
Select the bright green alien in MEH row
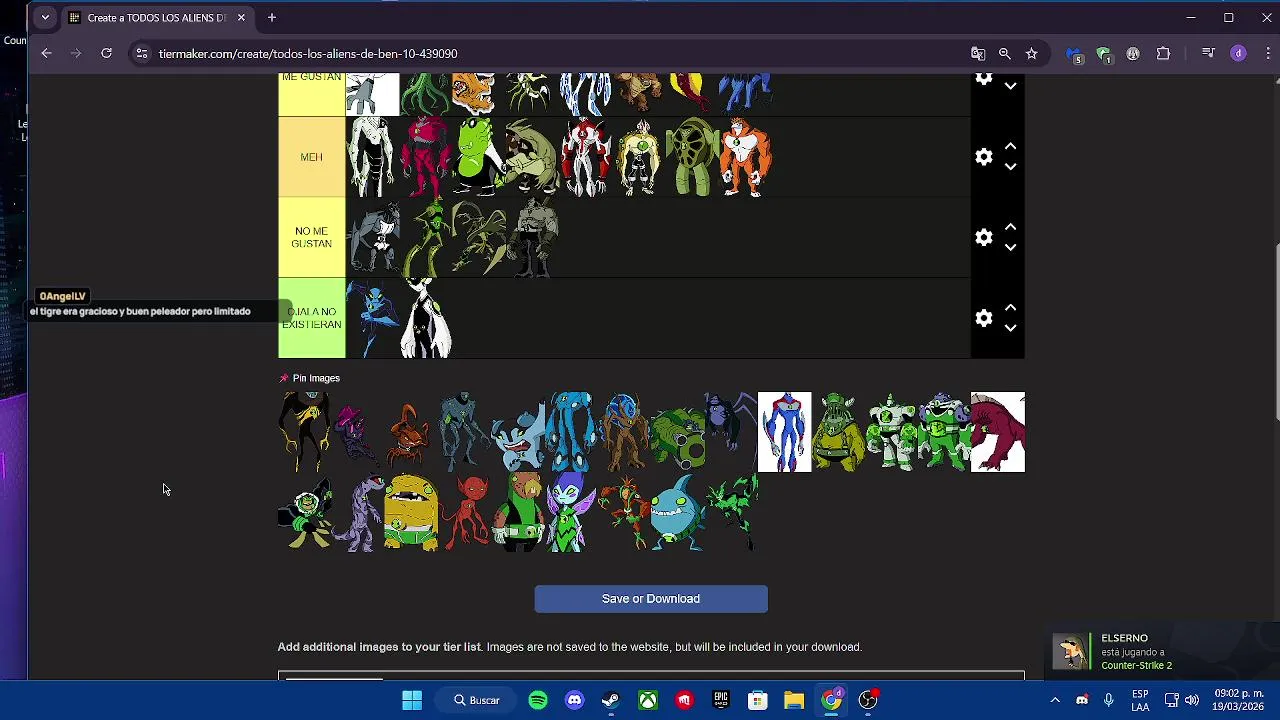coord(478,157)
